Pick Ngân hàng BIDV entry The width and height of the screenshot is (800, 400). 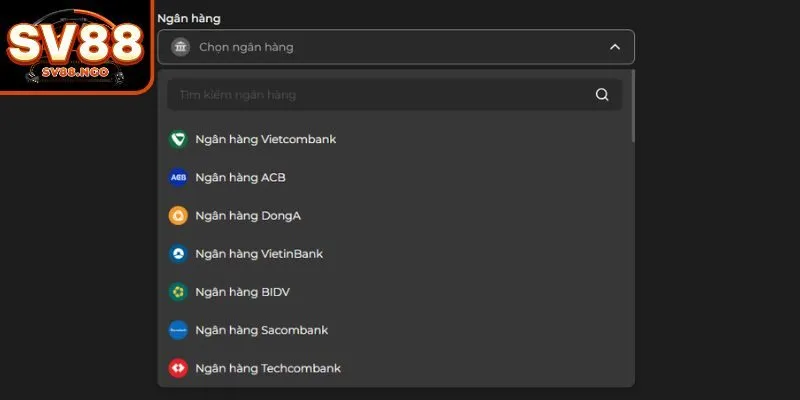pos(396,292)
